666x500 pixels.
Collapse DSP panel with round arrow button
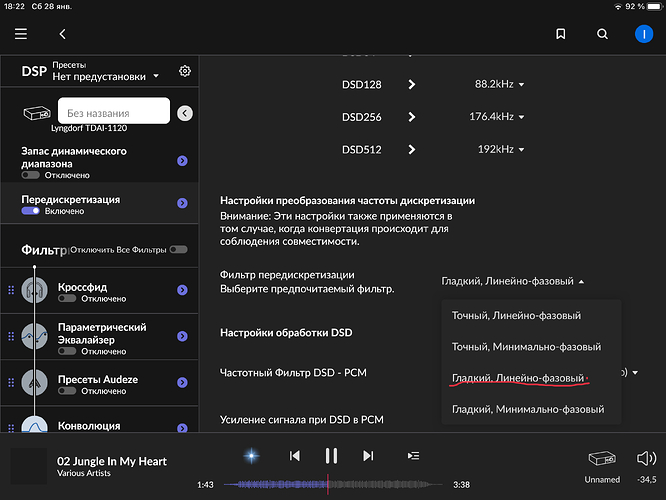point(185,113)
